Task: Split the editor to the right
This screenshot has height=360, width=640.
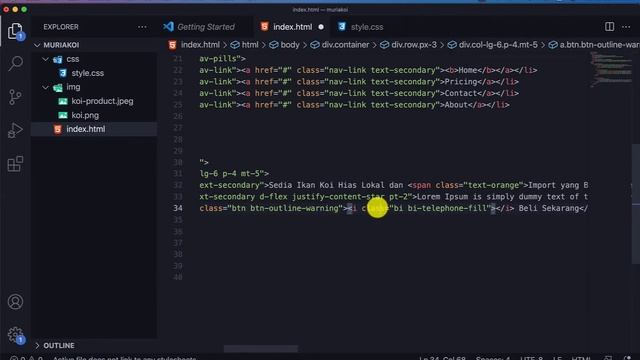Action: click(x=609, y=27)
